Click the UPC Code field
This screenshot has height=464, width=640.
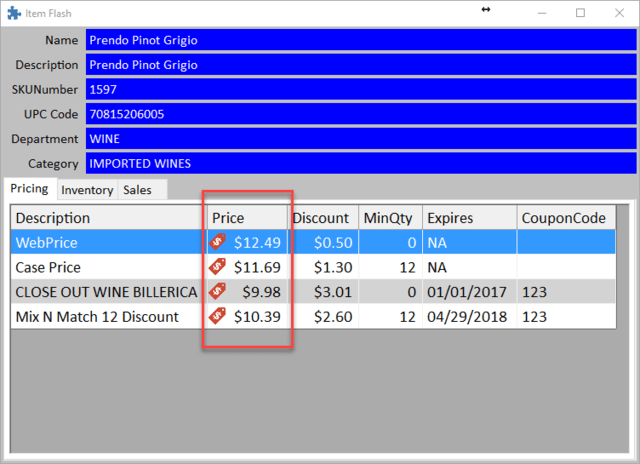tap(360, 114)
